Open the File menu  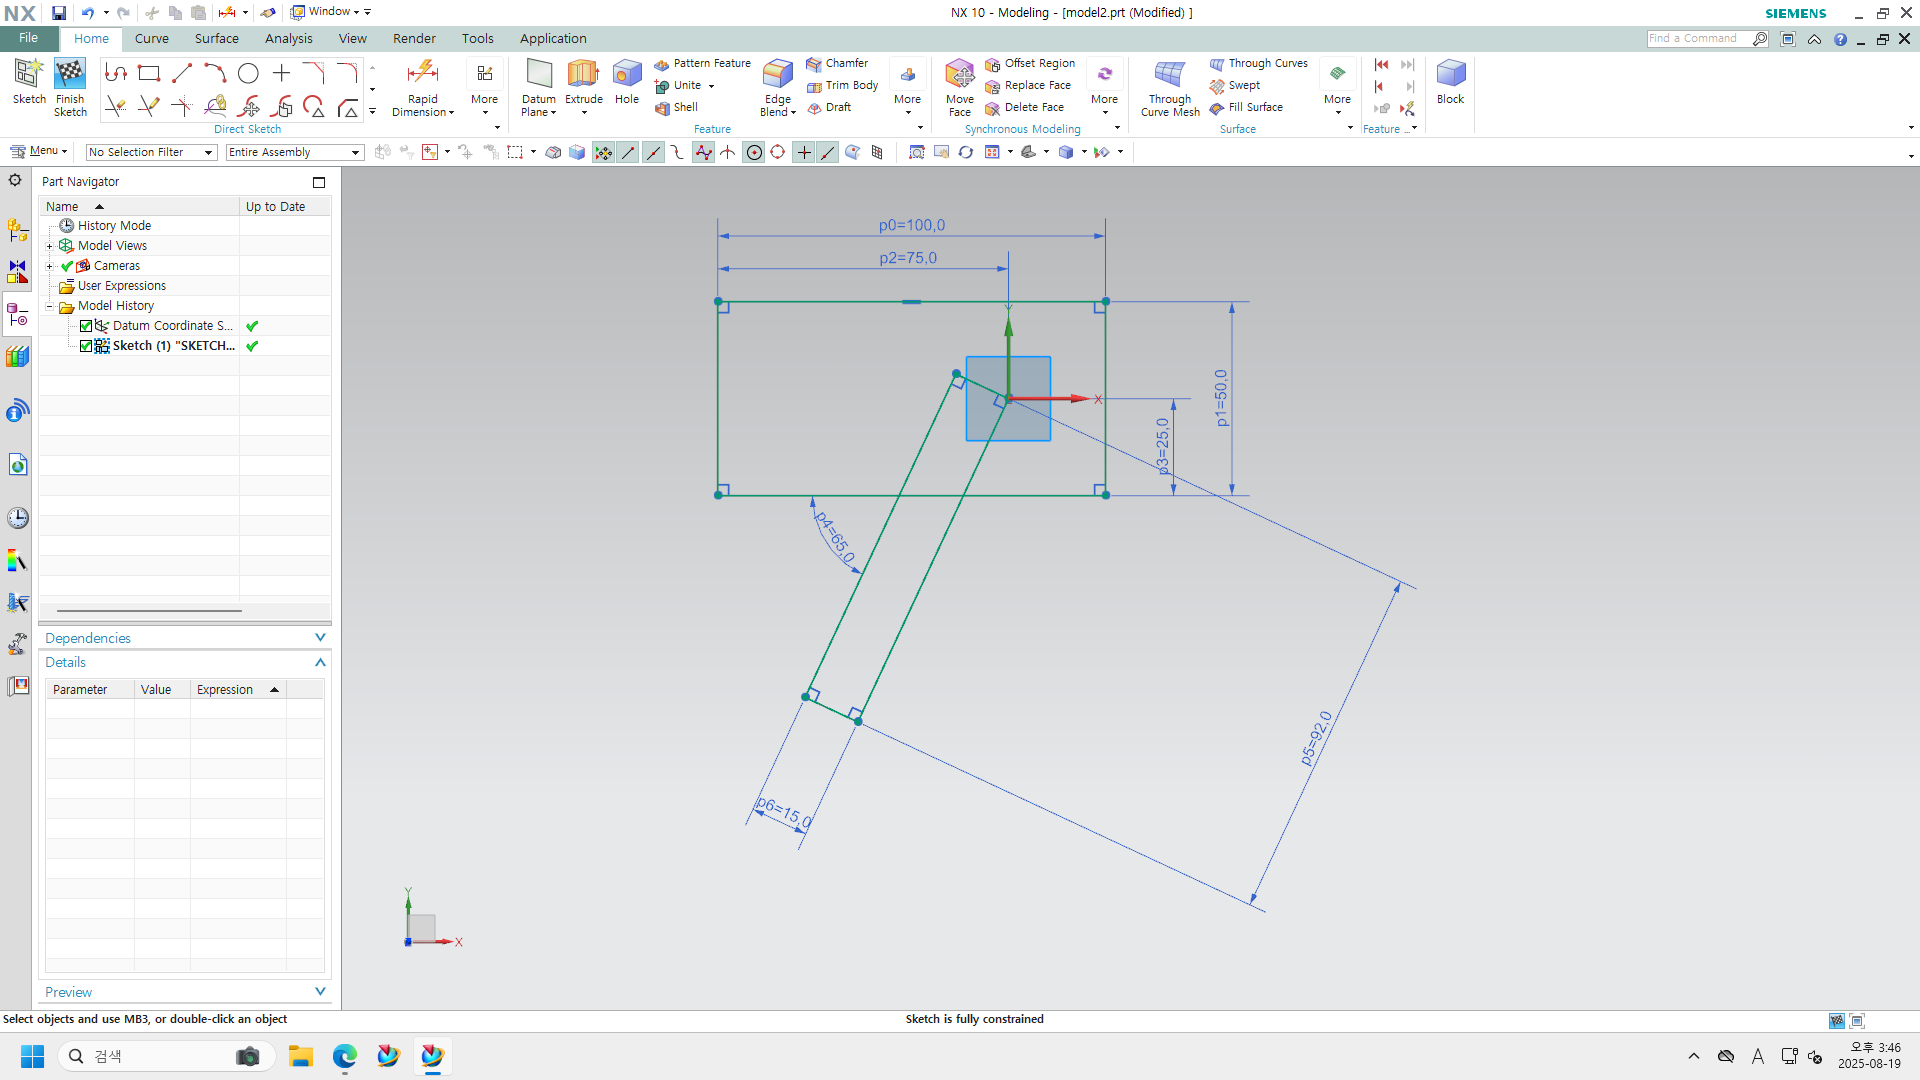click(29, 38)
